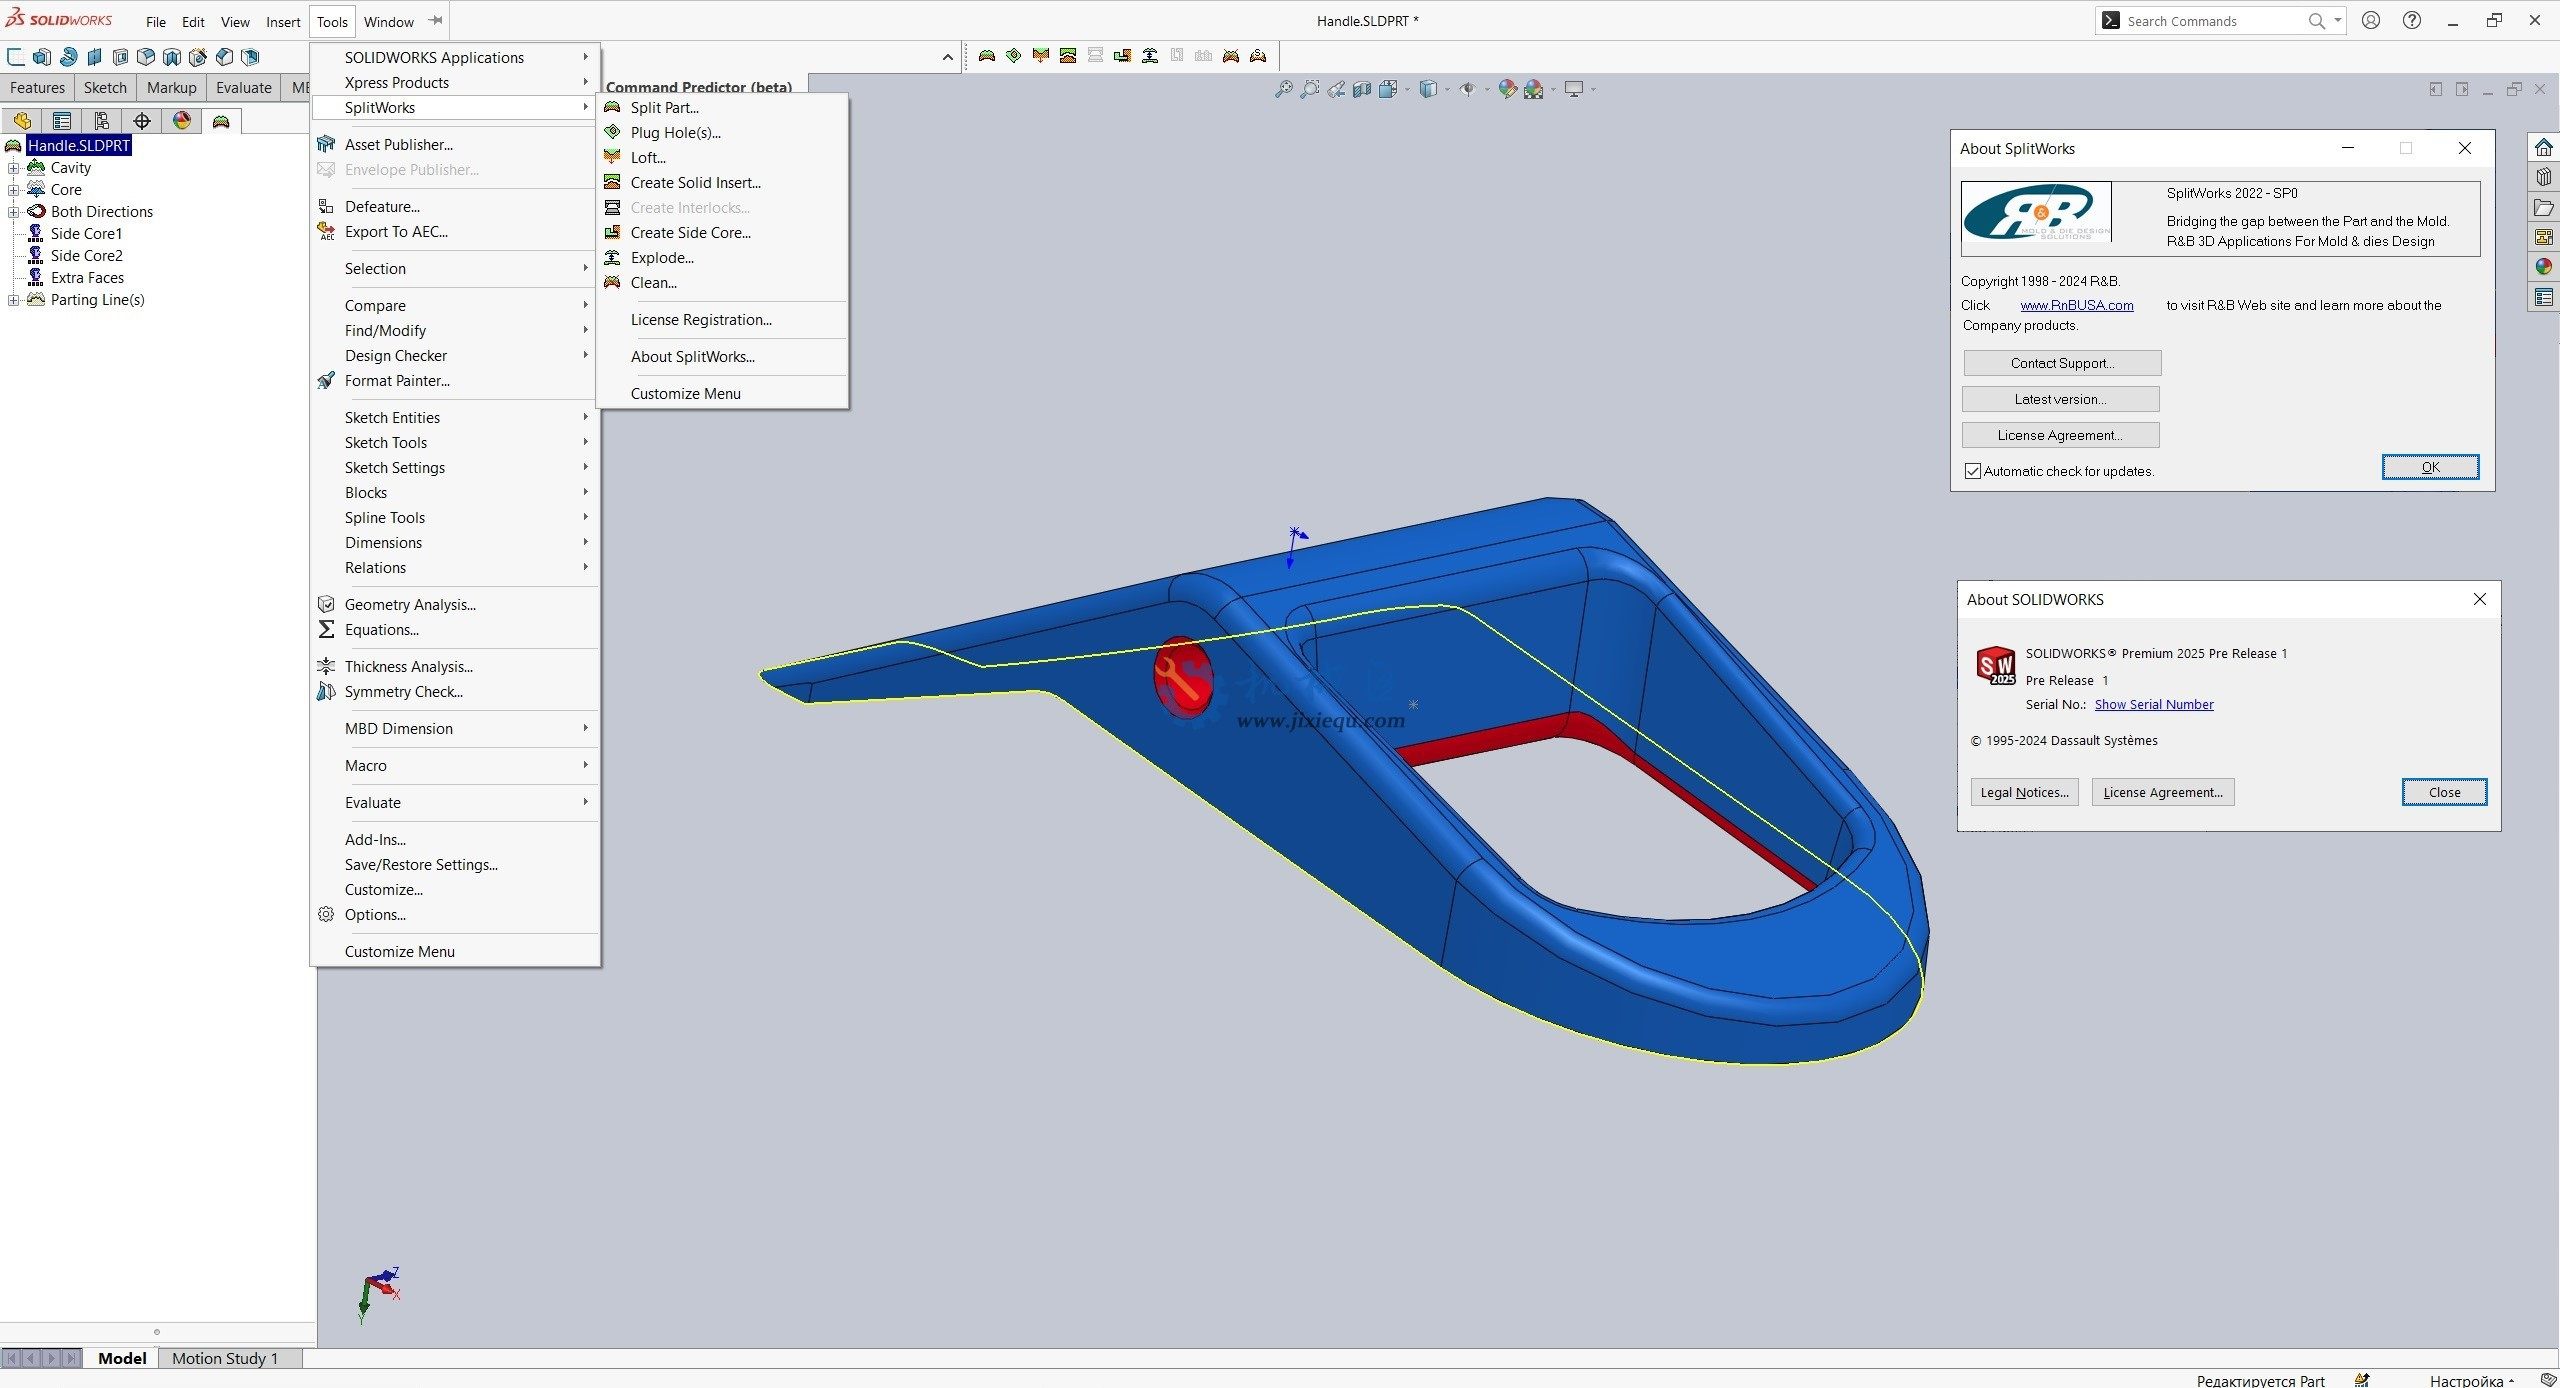The height and width of the screenshot is (1388, 2560).
Task: Expand the Cavity feature tree node
Action: [x=13, y=167]
